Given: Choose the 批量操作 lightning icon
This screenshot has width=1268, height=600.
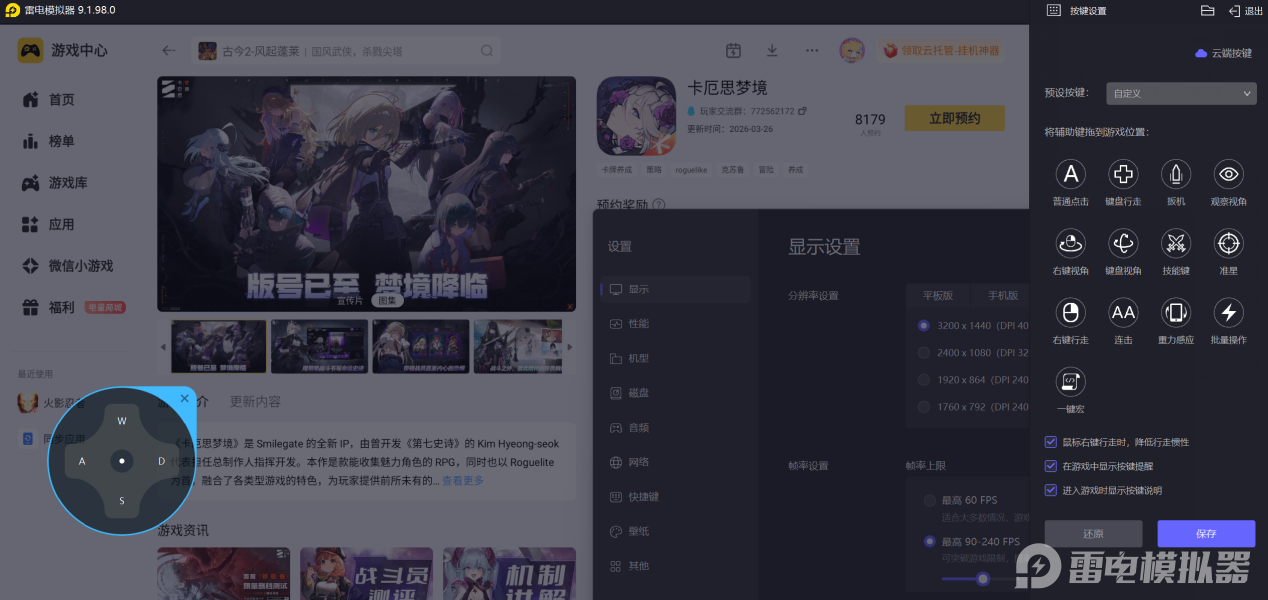Looking at the screenshot, I should (1229, 312).
